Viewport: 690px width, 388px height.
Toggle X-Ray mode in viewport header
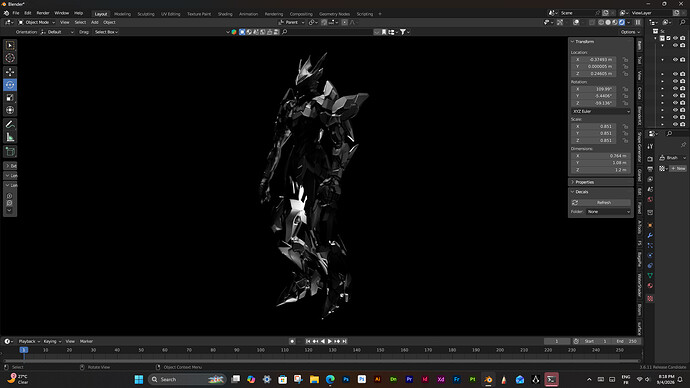coord(592,22)
